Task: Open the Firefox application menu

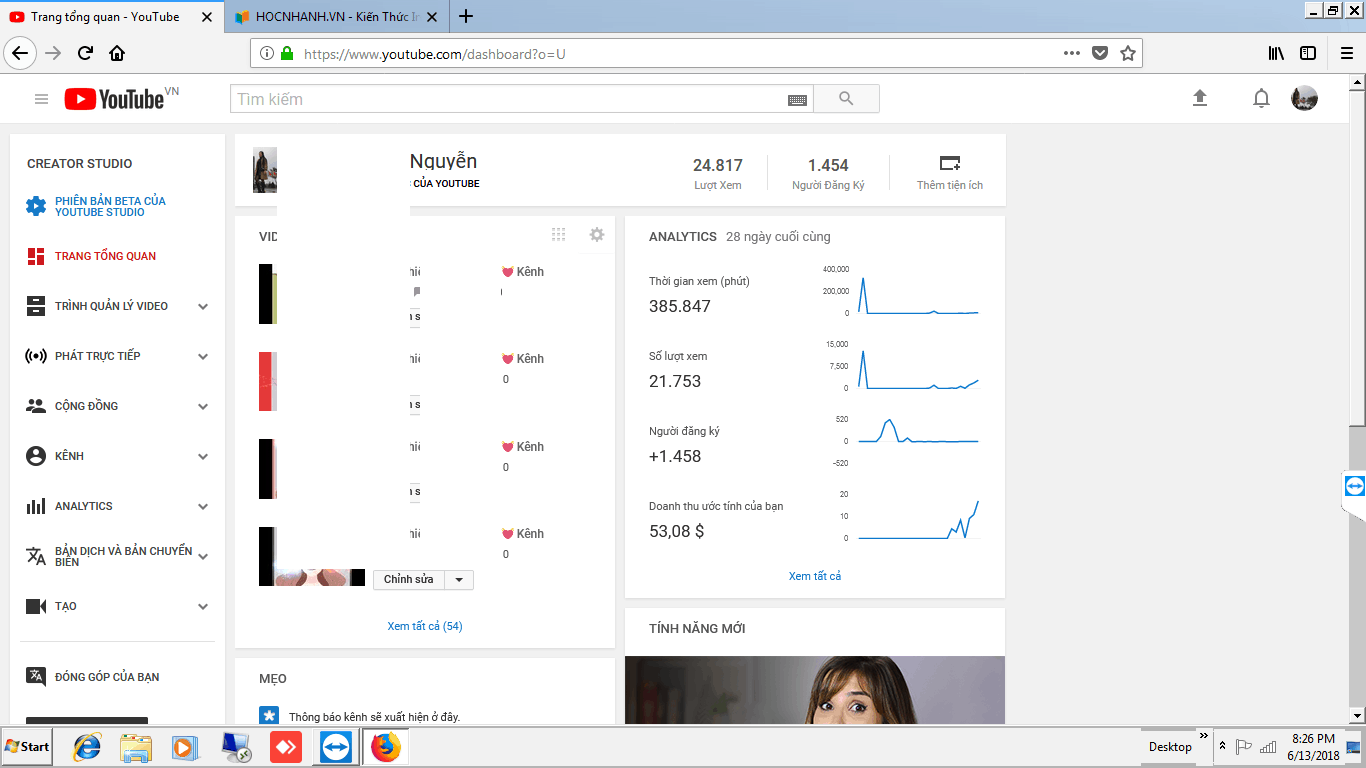Action: coord(1347,53)
